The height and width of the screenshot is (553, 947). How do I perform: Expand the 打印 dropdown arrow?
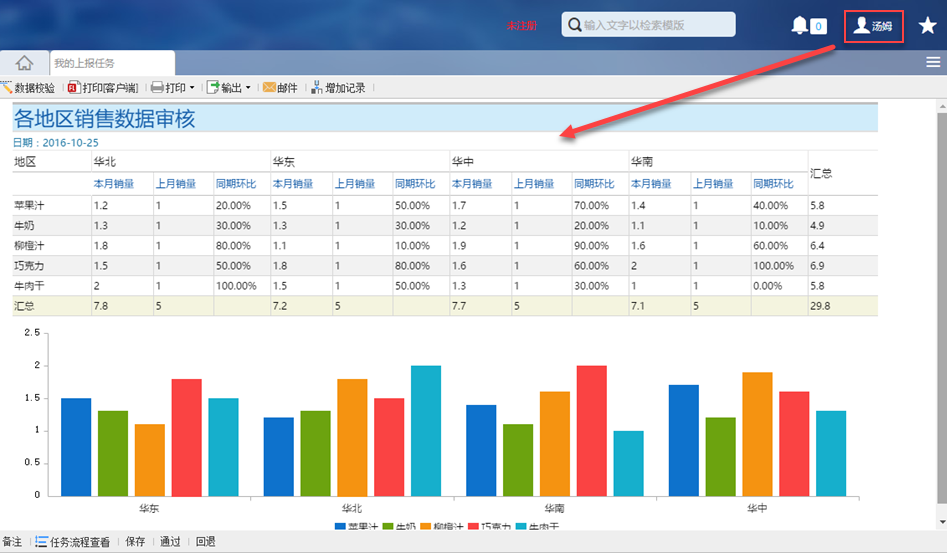192,88
